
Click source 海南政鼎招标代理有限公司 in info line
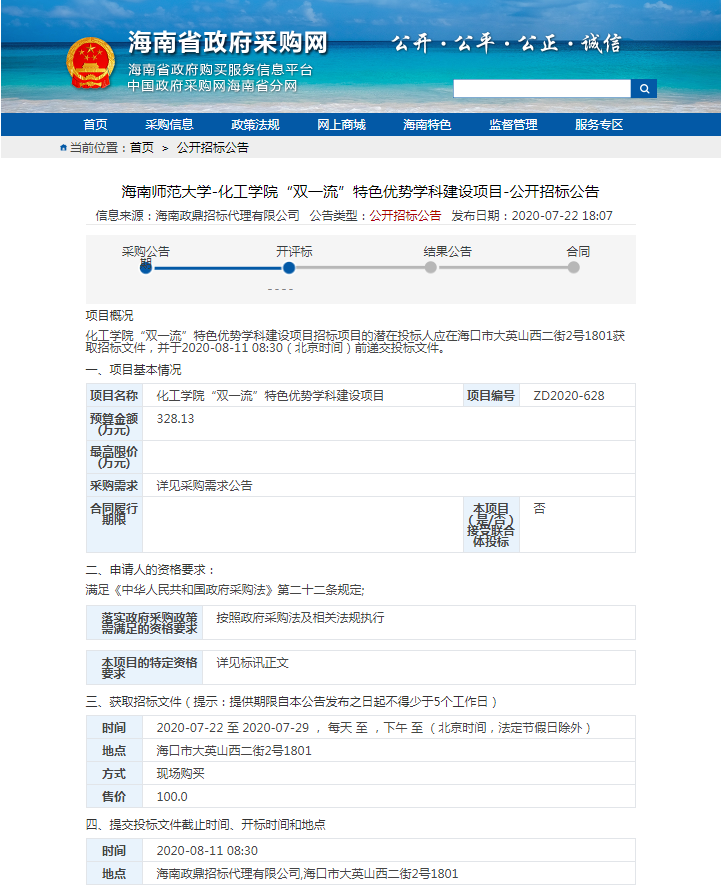(228, 215)
